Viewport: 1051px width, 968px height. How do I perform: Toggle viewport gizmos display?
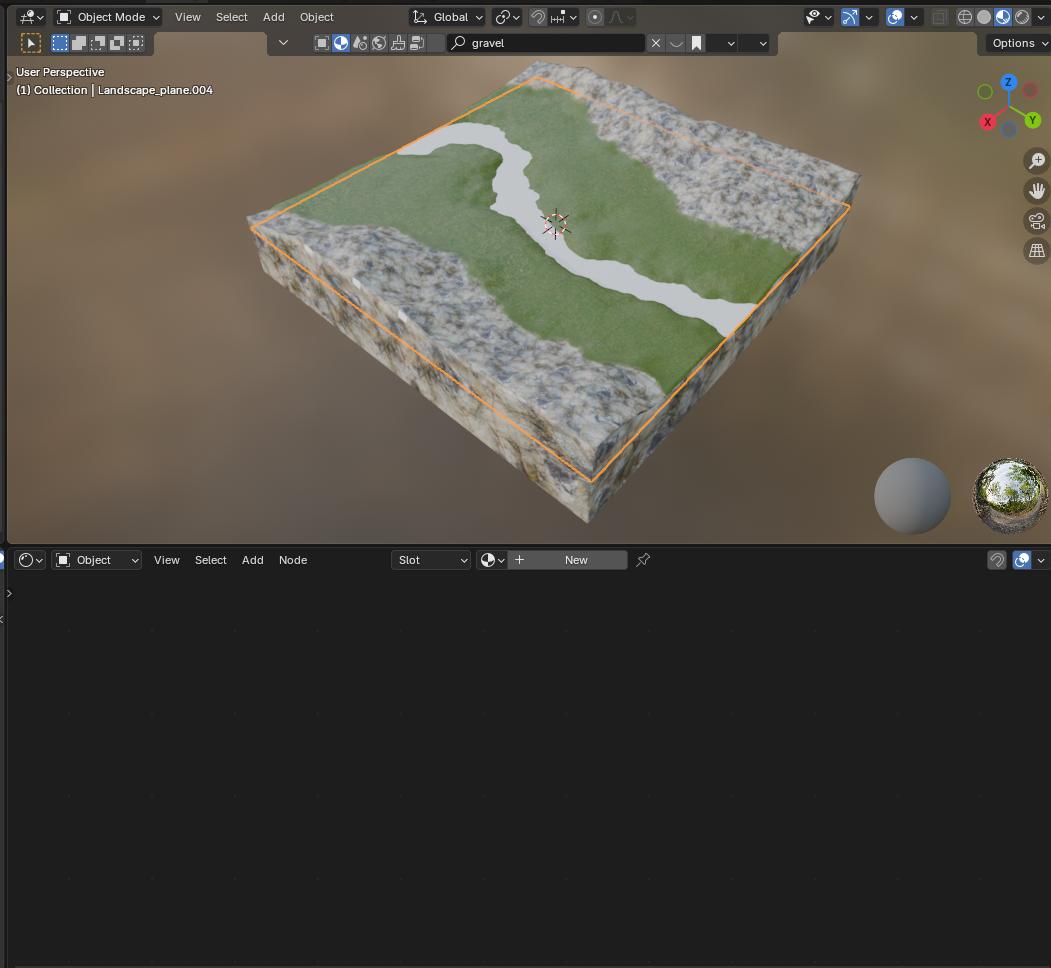(x=850, y=17)
